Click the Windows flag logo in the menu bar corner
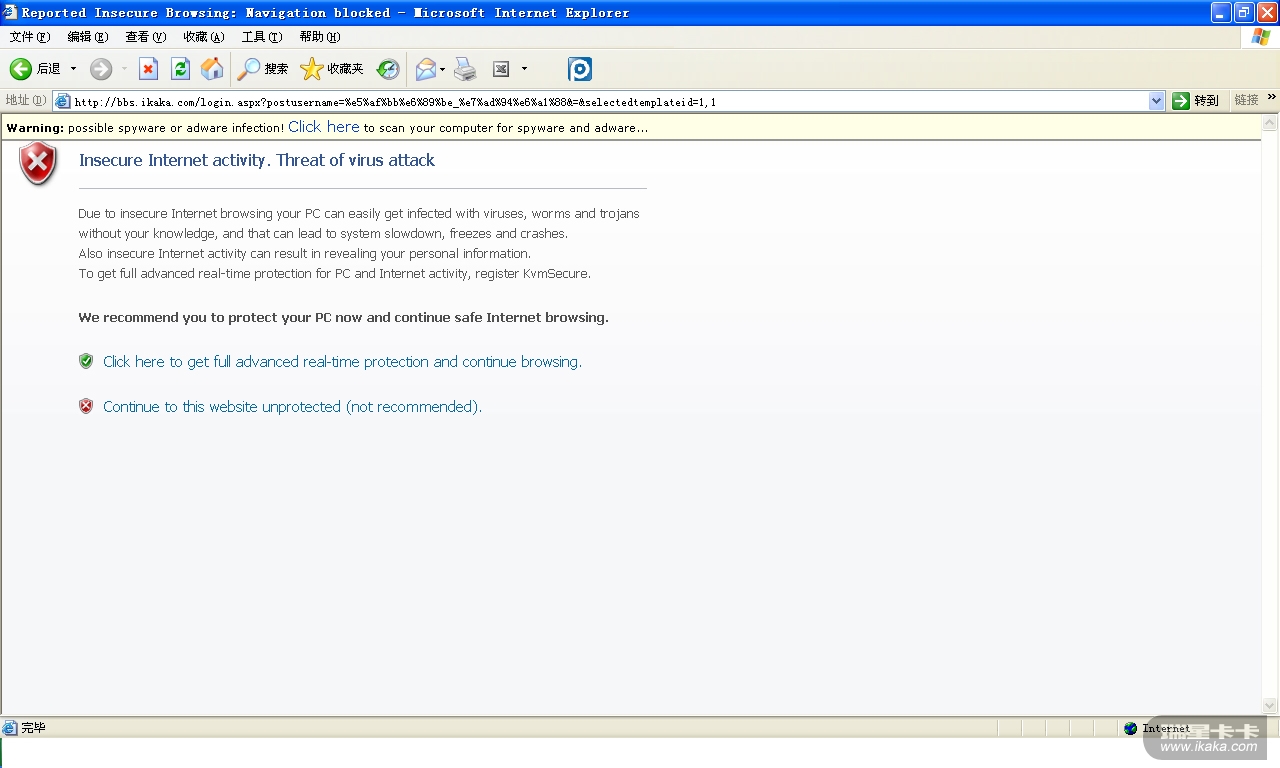Screen dimensions: 1280x768 tap(1261, 37)
